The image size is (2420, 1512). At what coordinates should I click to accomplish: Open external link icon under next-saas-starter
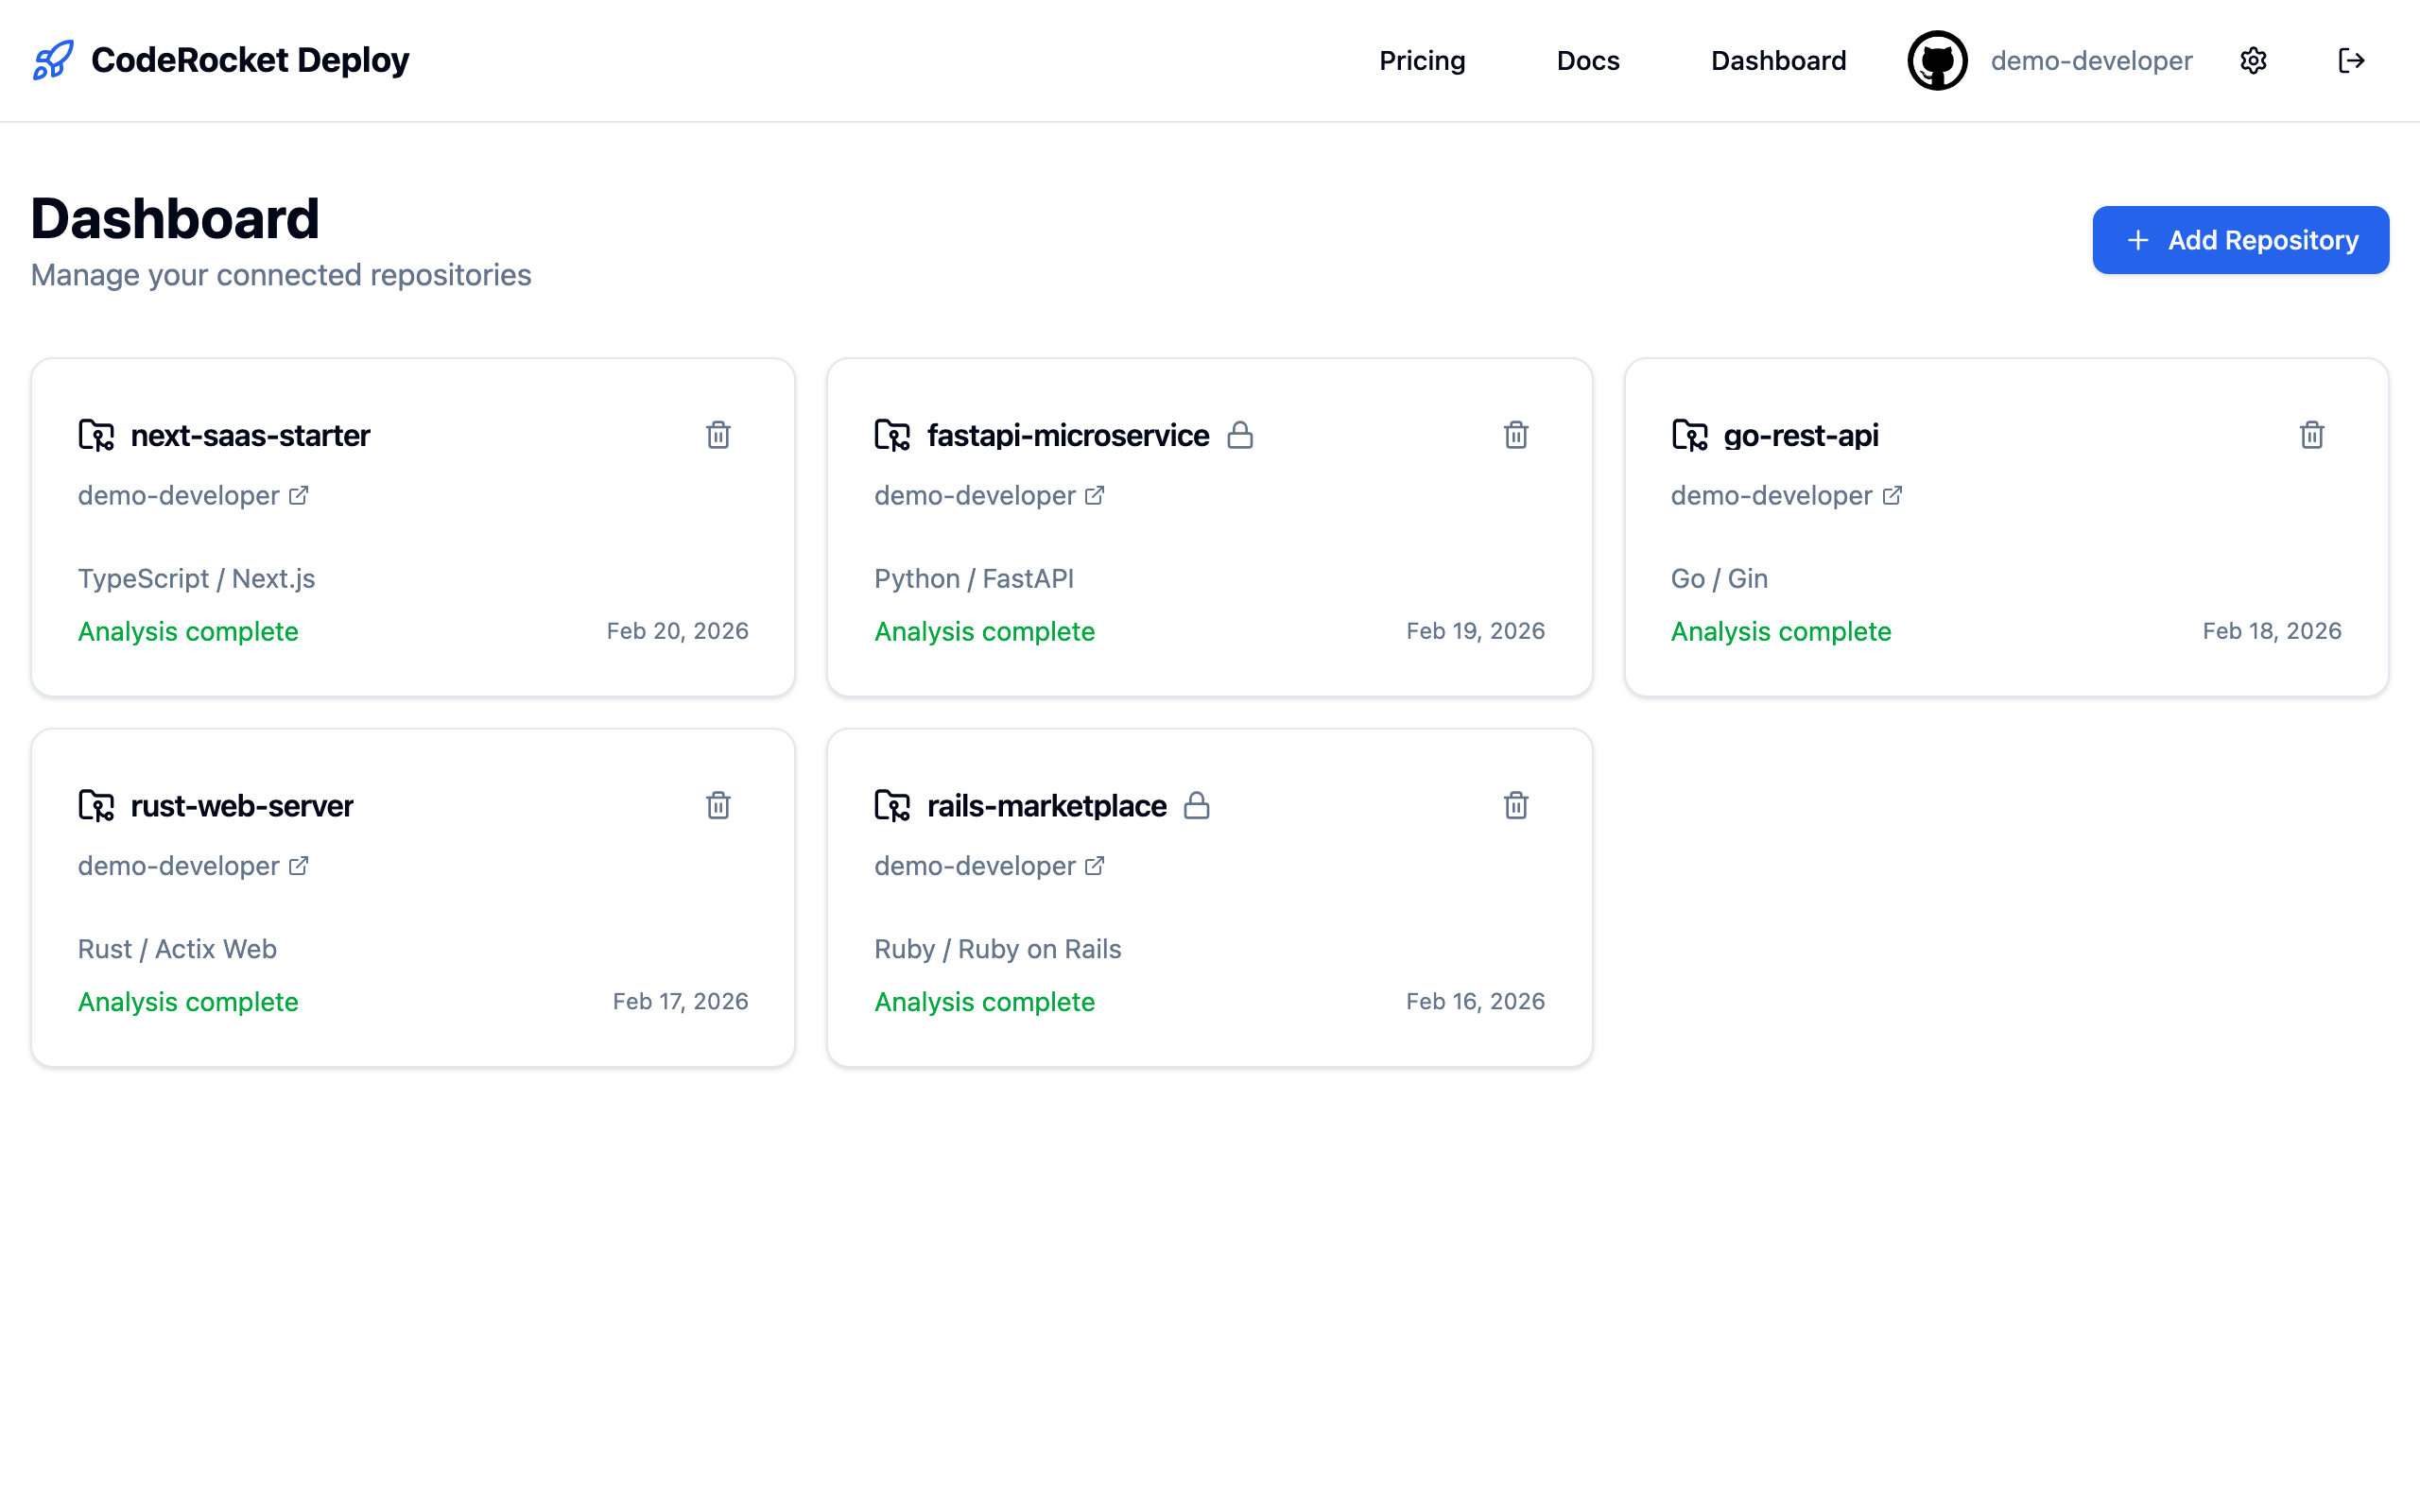(299, 496)
